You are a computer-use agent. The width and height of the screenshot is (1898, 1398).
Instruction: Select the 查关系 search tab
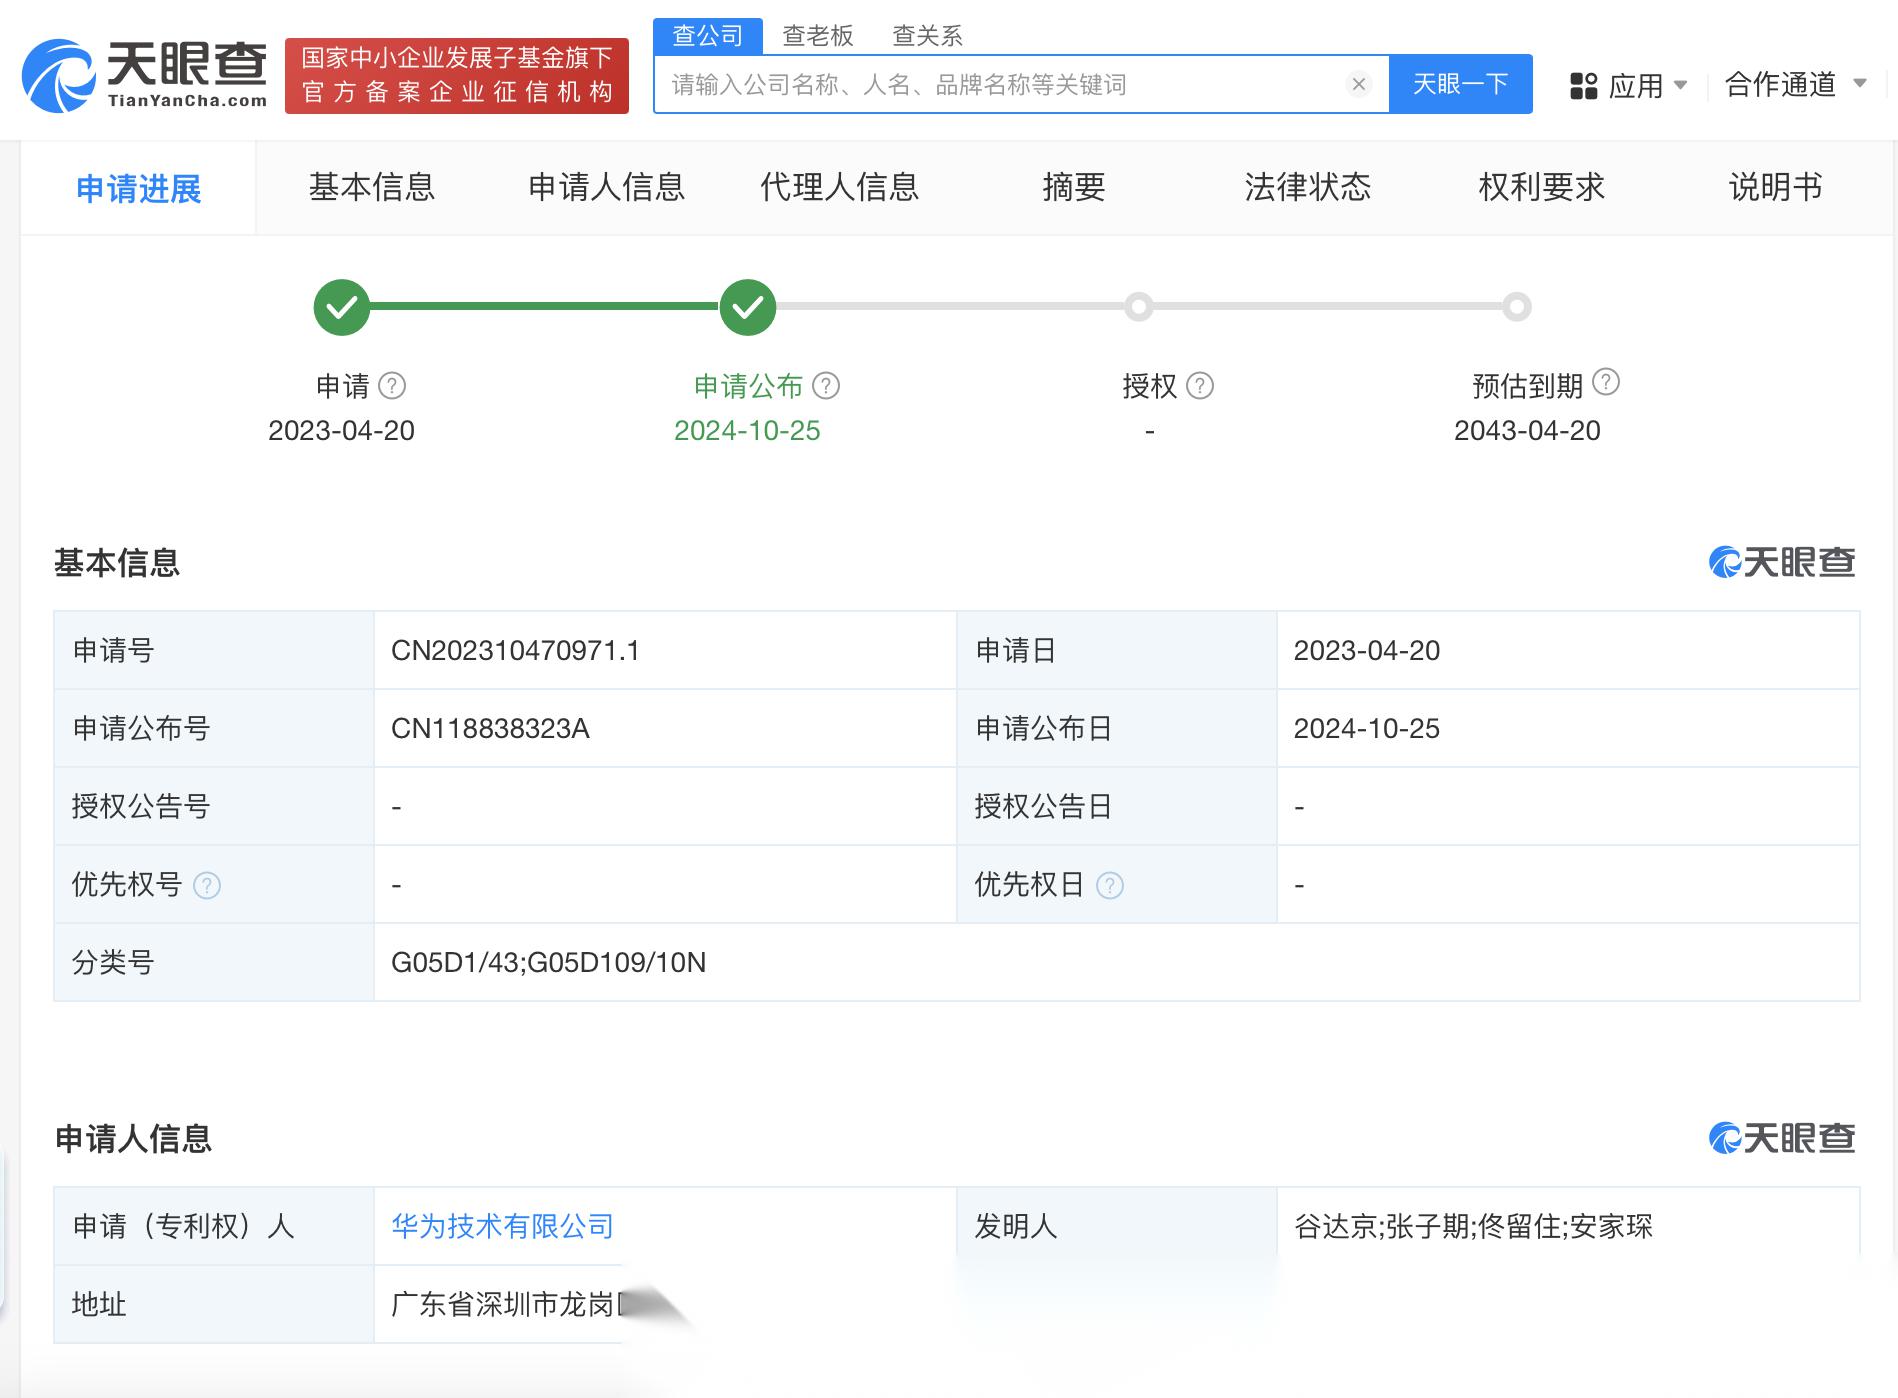coord(927,36)
